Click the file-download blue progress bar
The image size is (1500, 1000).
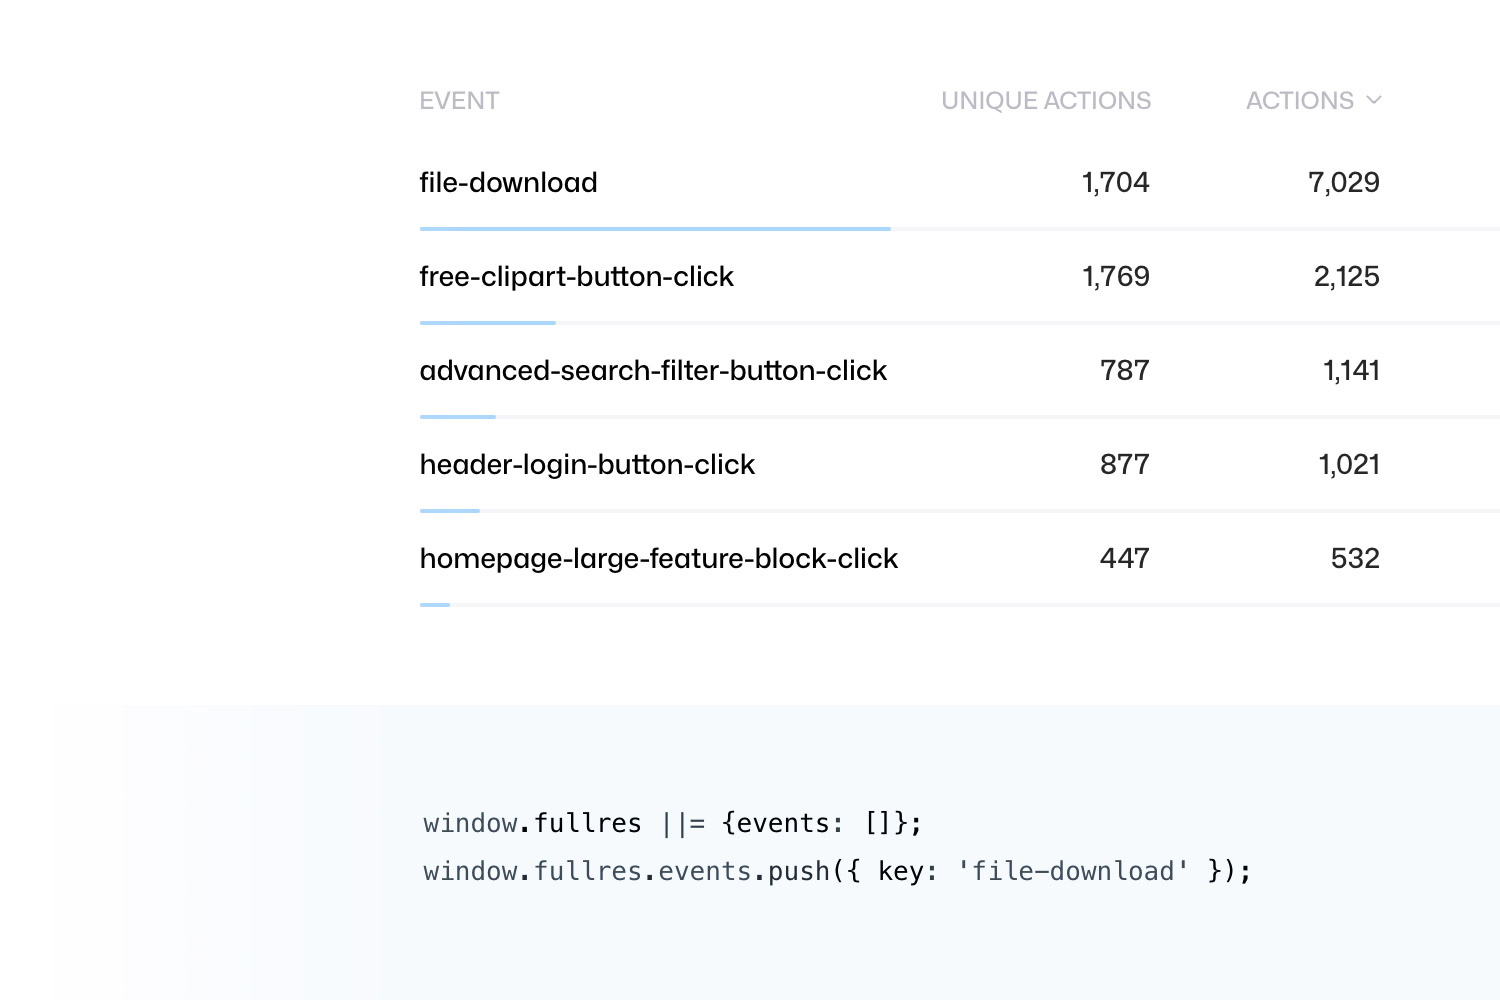tap(655, 229)
